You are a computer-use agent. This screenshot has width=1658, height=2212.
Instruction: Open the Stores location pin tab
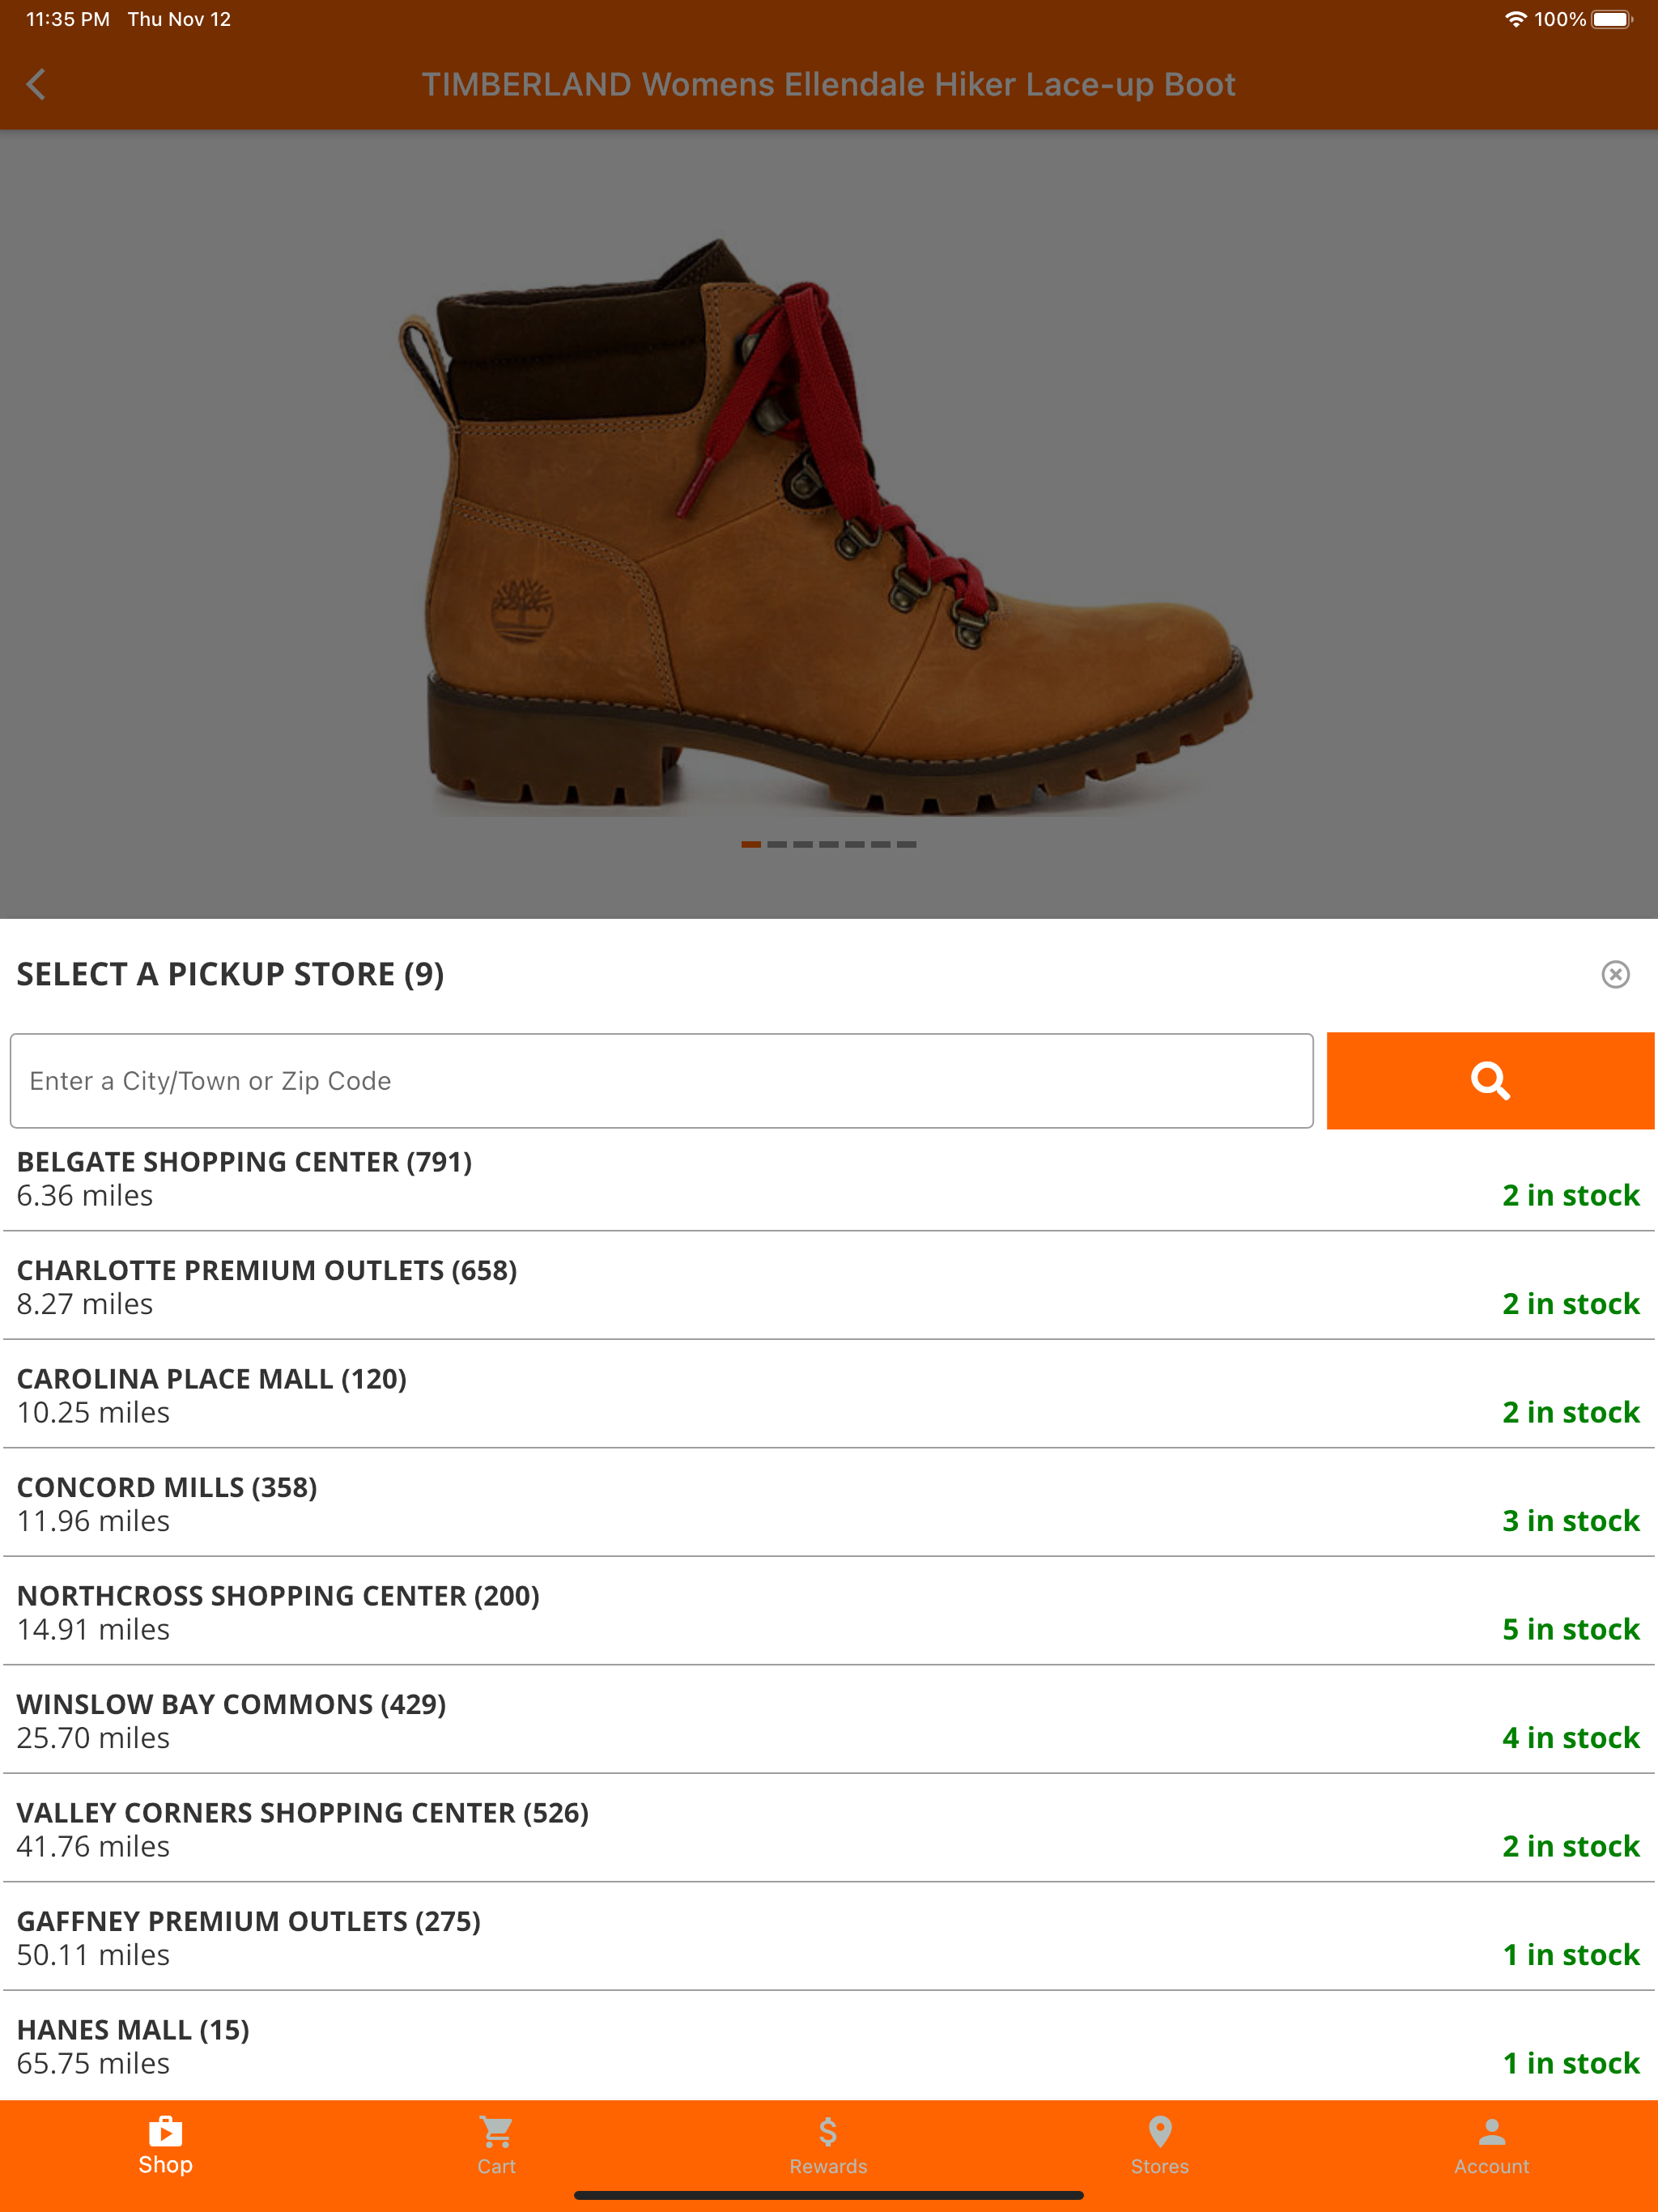point(1160,2146)
